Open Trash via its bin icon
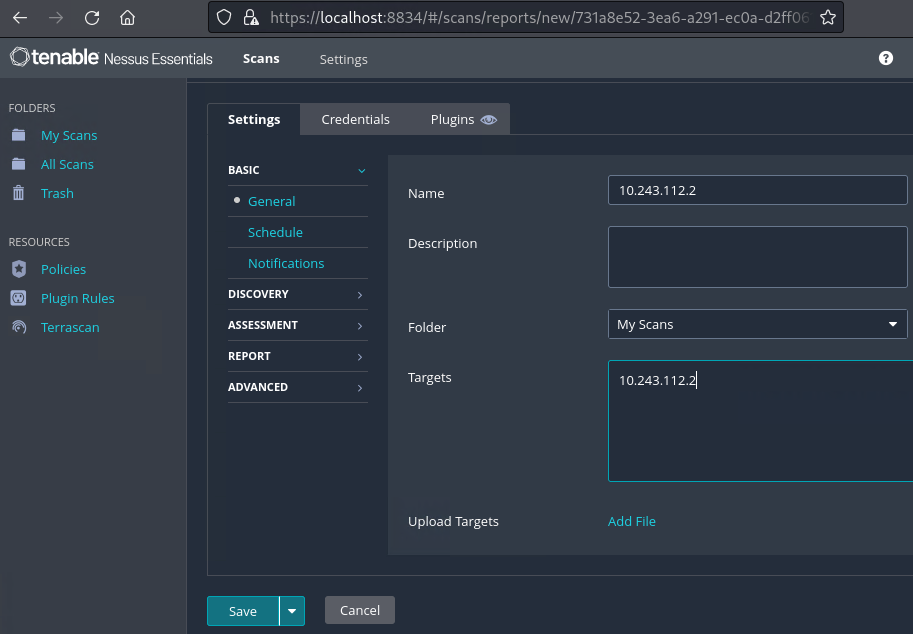This screenshot has height=634, width=913. point(18,193)
